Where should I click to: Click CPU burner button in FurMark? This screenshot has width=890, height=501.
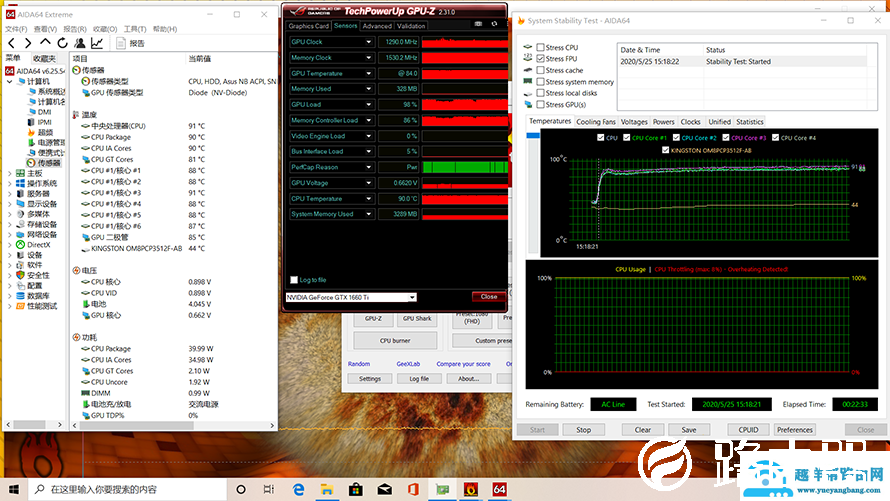click(x=395, y=341)
